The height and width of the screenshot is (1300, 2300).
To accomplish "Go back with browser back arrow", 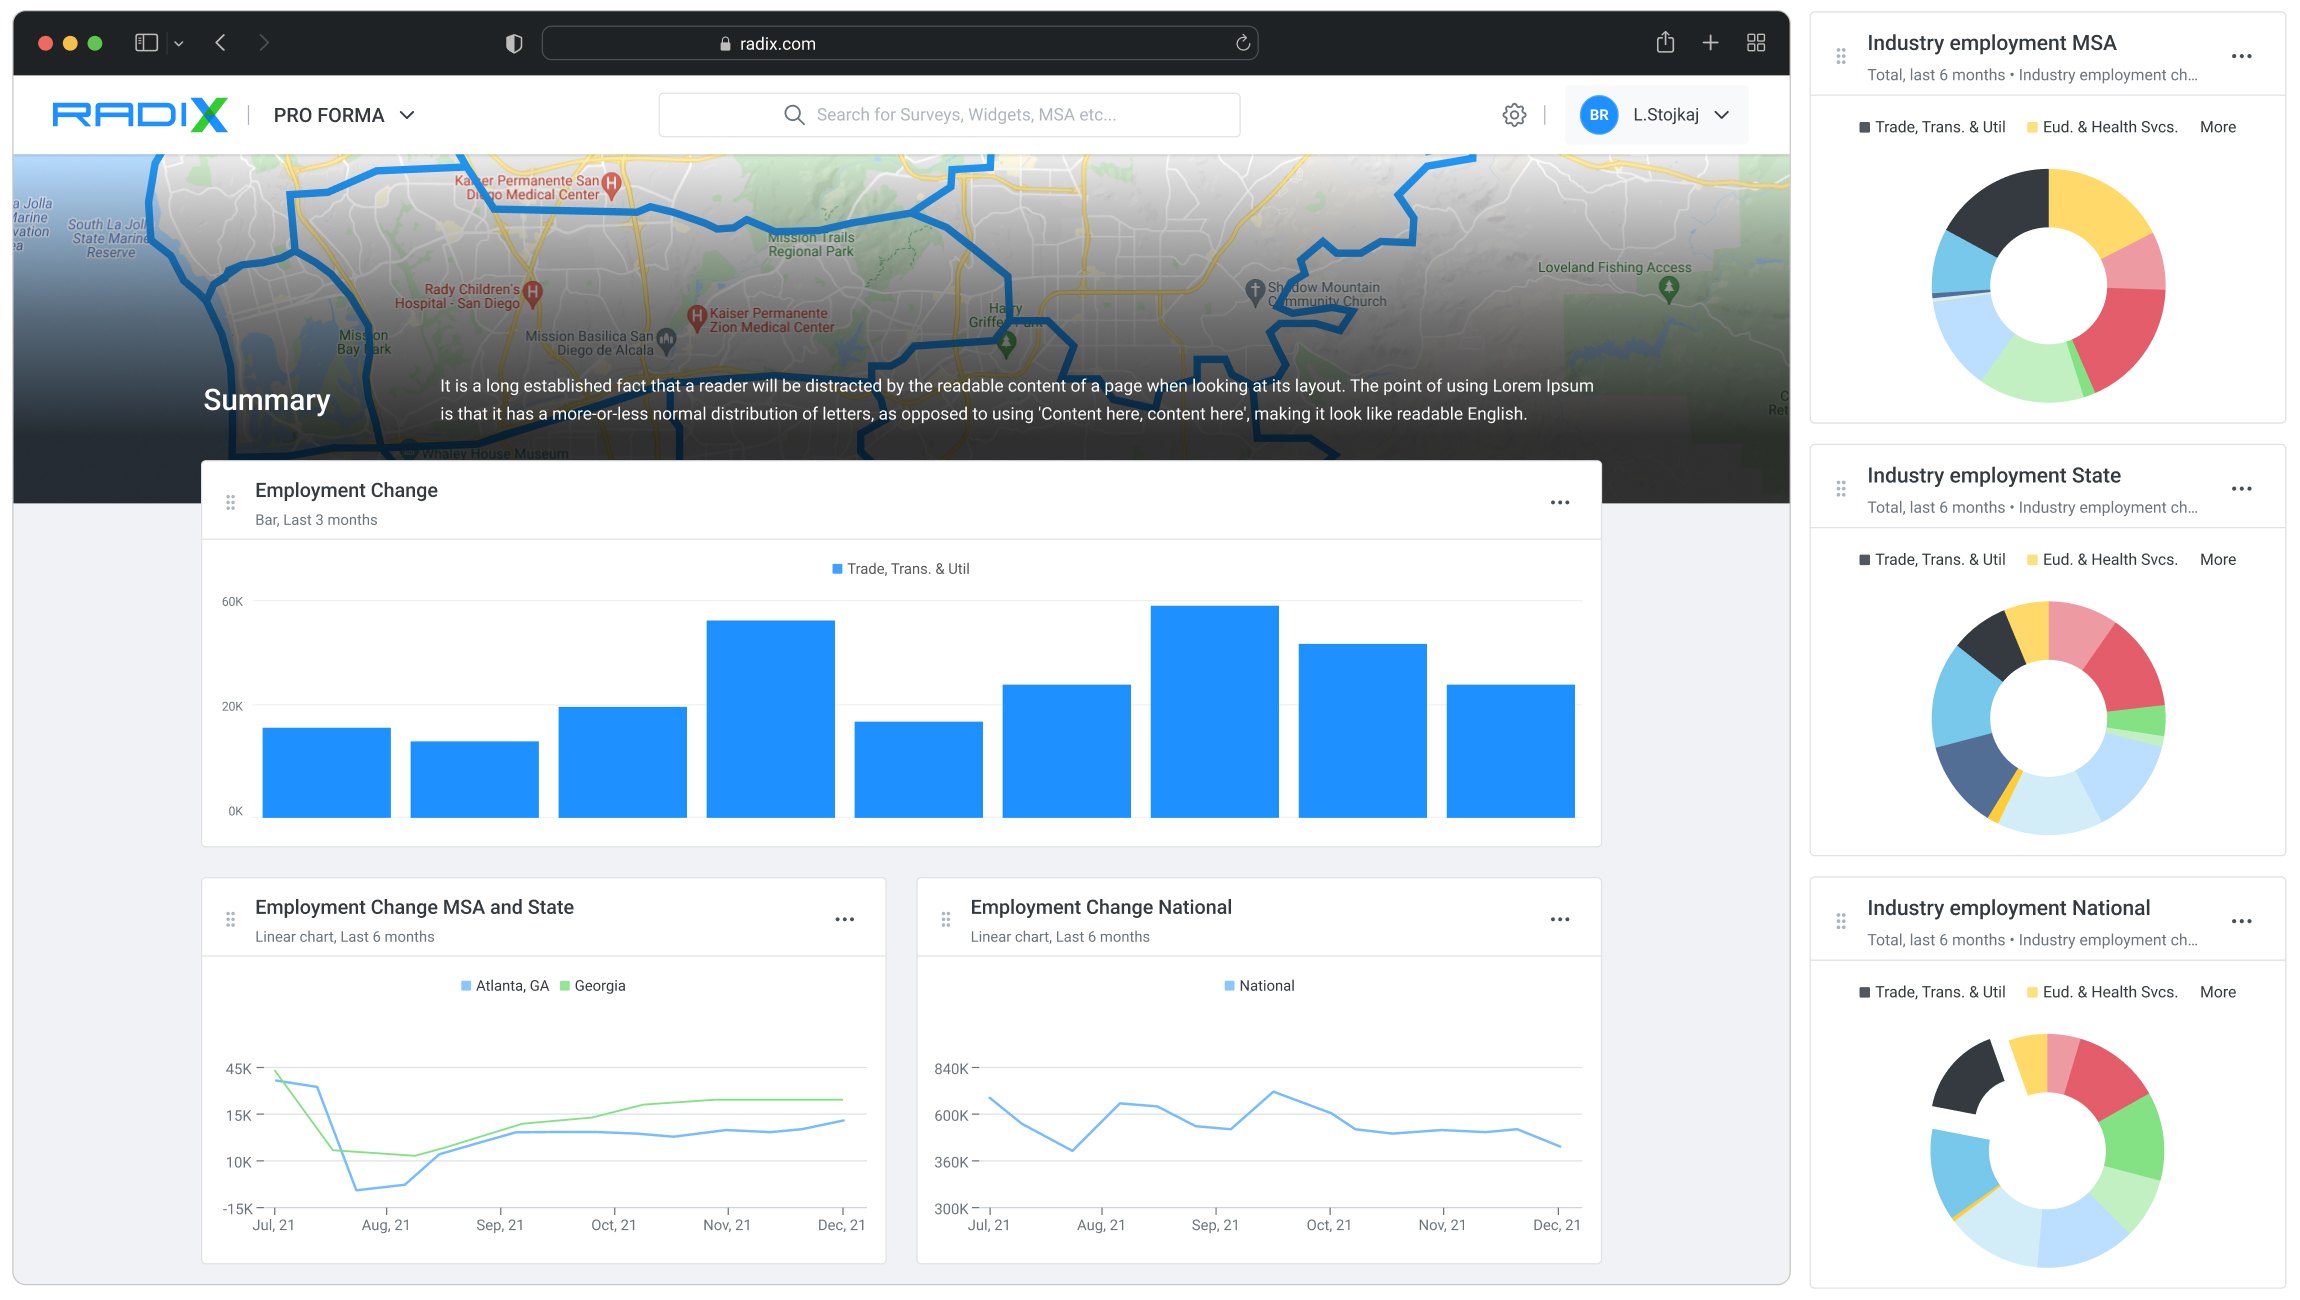I will 221,43.
